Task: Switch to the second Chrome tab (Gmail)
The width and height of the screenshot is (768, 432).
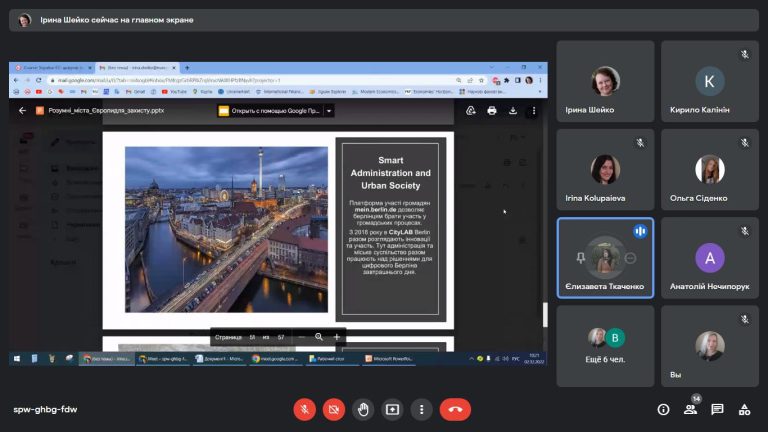Action: (x=138, y=68)
